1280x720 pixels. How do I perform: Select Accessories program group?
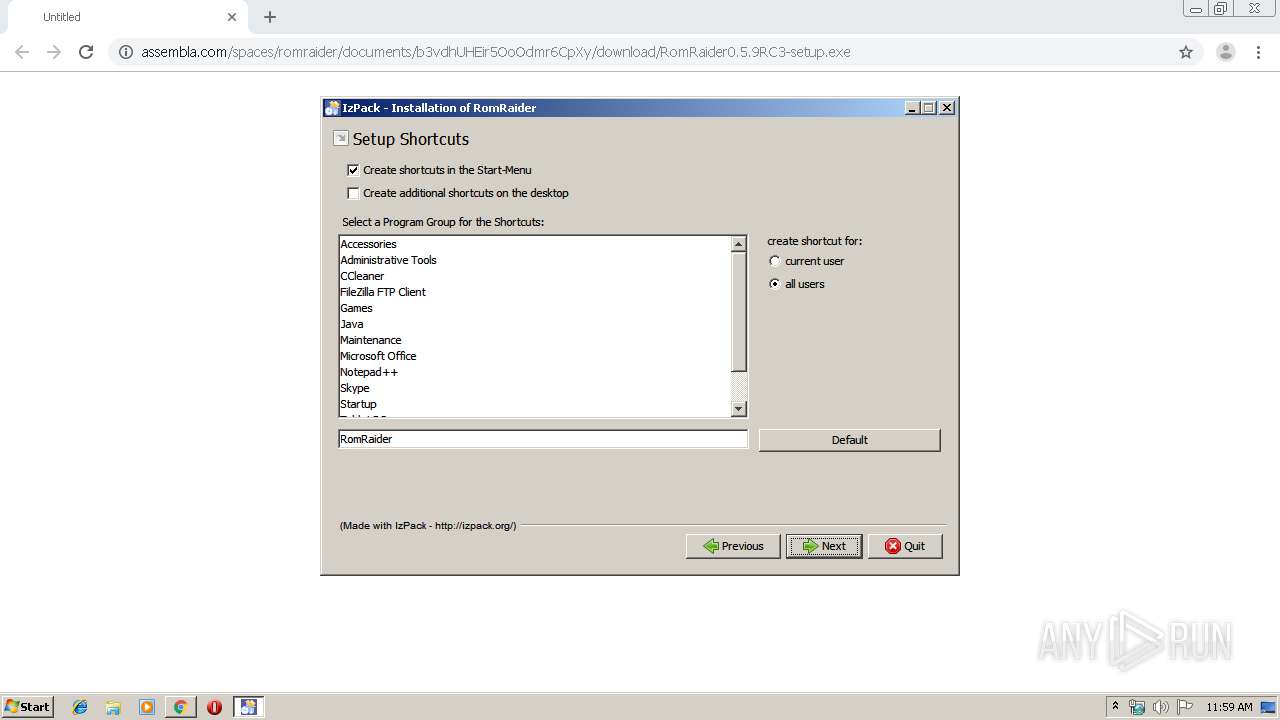click(x=535, y=244)
